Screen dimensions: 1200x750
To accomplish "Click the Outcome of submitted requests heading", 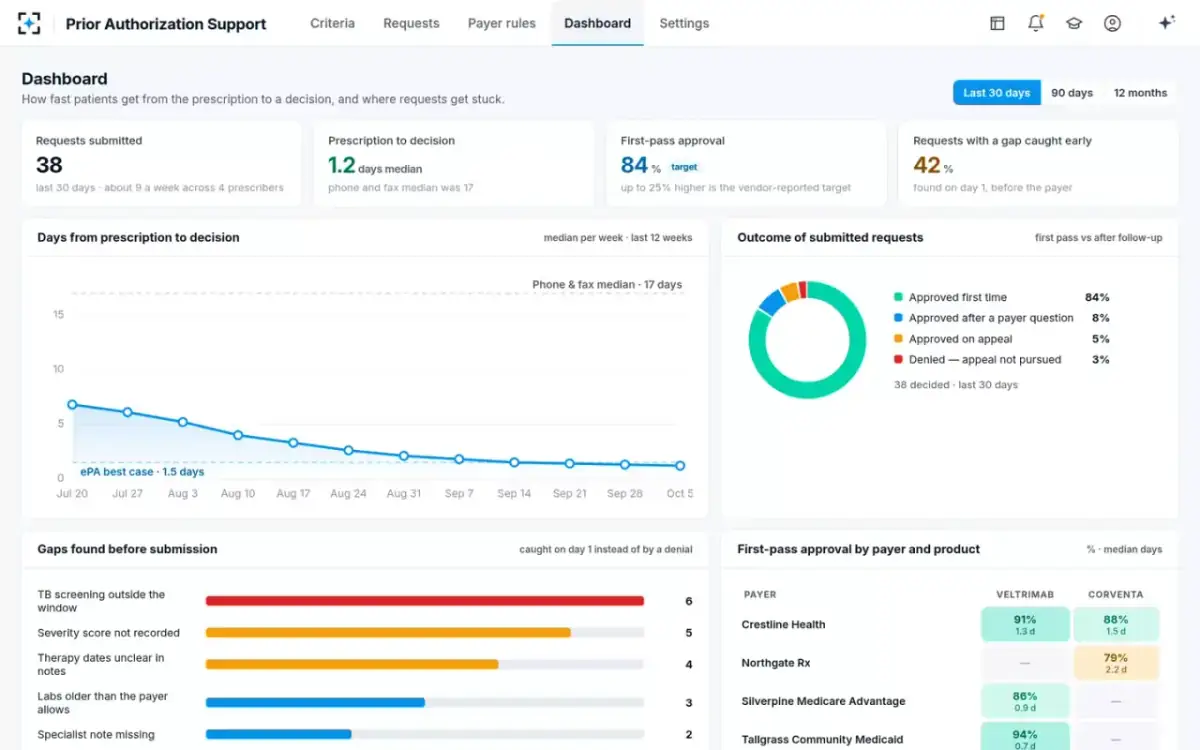I will (x=830, y=238).
